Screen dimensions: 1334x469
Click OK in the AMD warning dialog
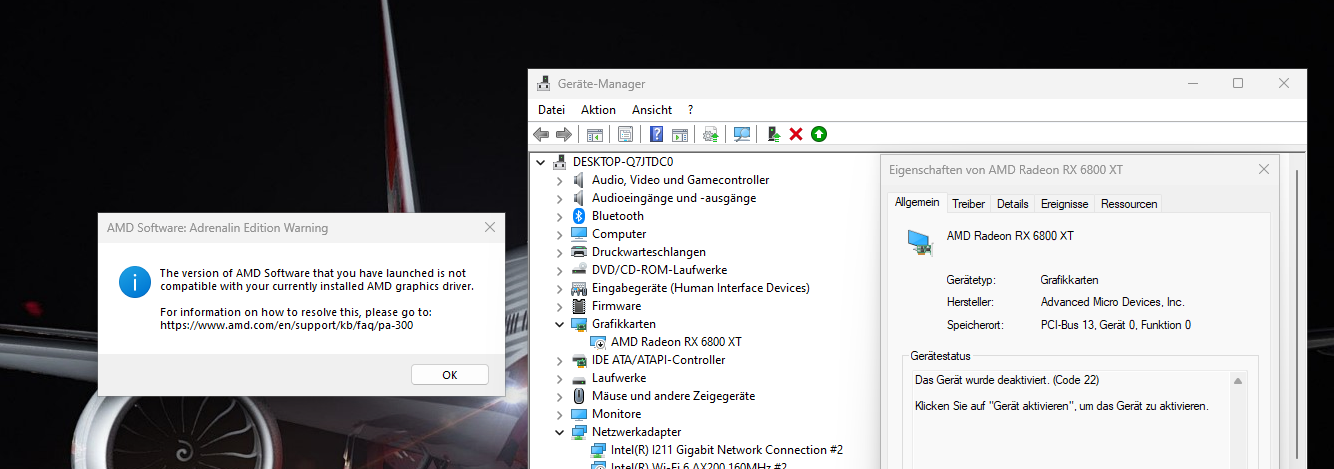450,375
